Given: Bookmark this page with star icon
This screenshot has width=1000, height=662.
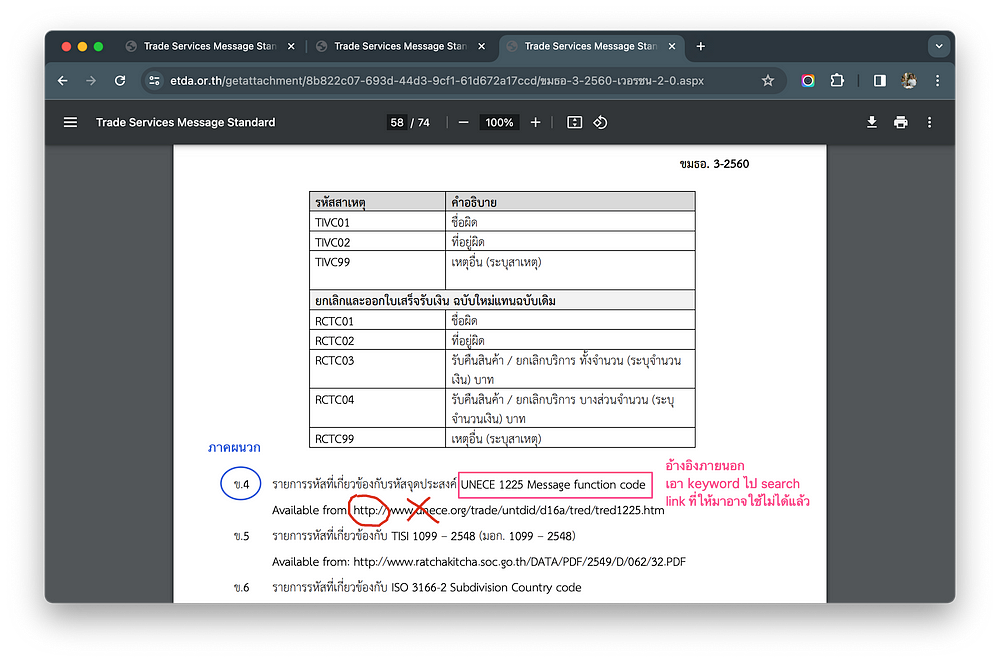Looking at the screenshot, I should click(x=768, y=81).
